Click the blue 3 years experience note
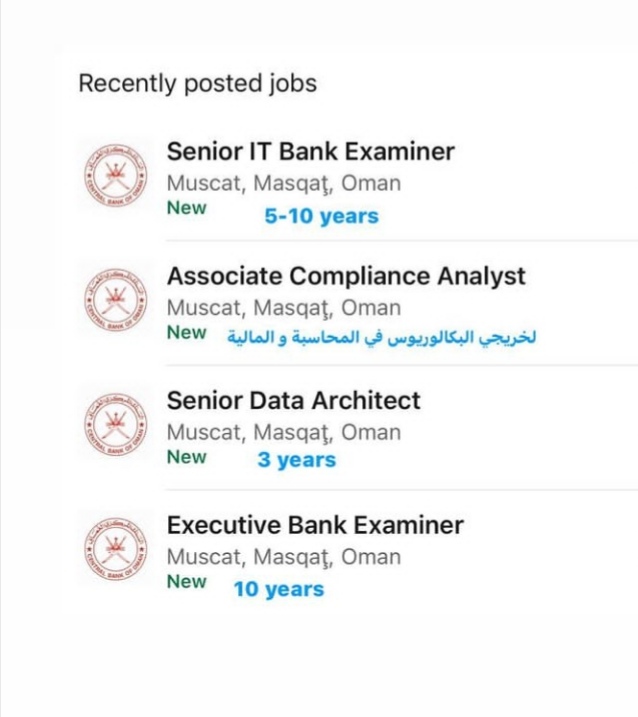Image resolution: width=638 pixels, height=717 pixels. [x=296, y=461]
